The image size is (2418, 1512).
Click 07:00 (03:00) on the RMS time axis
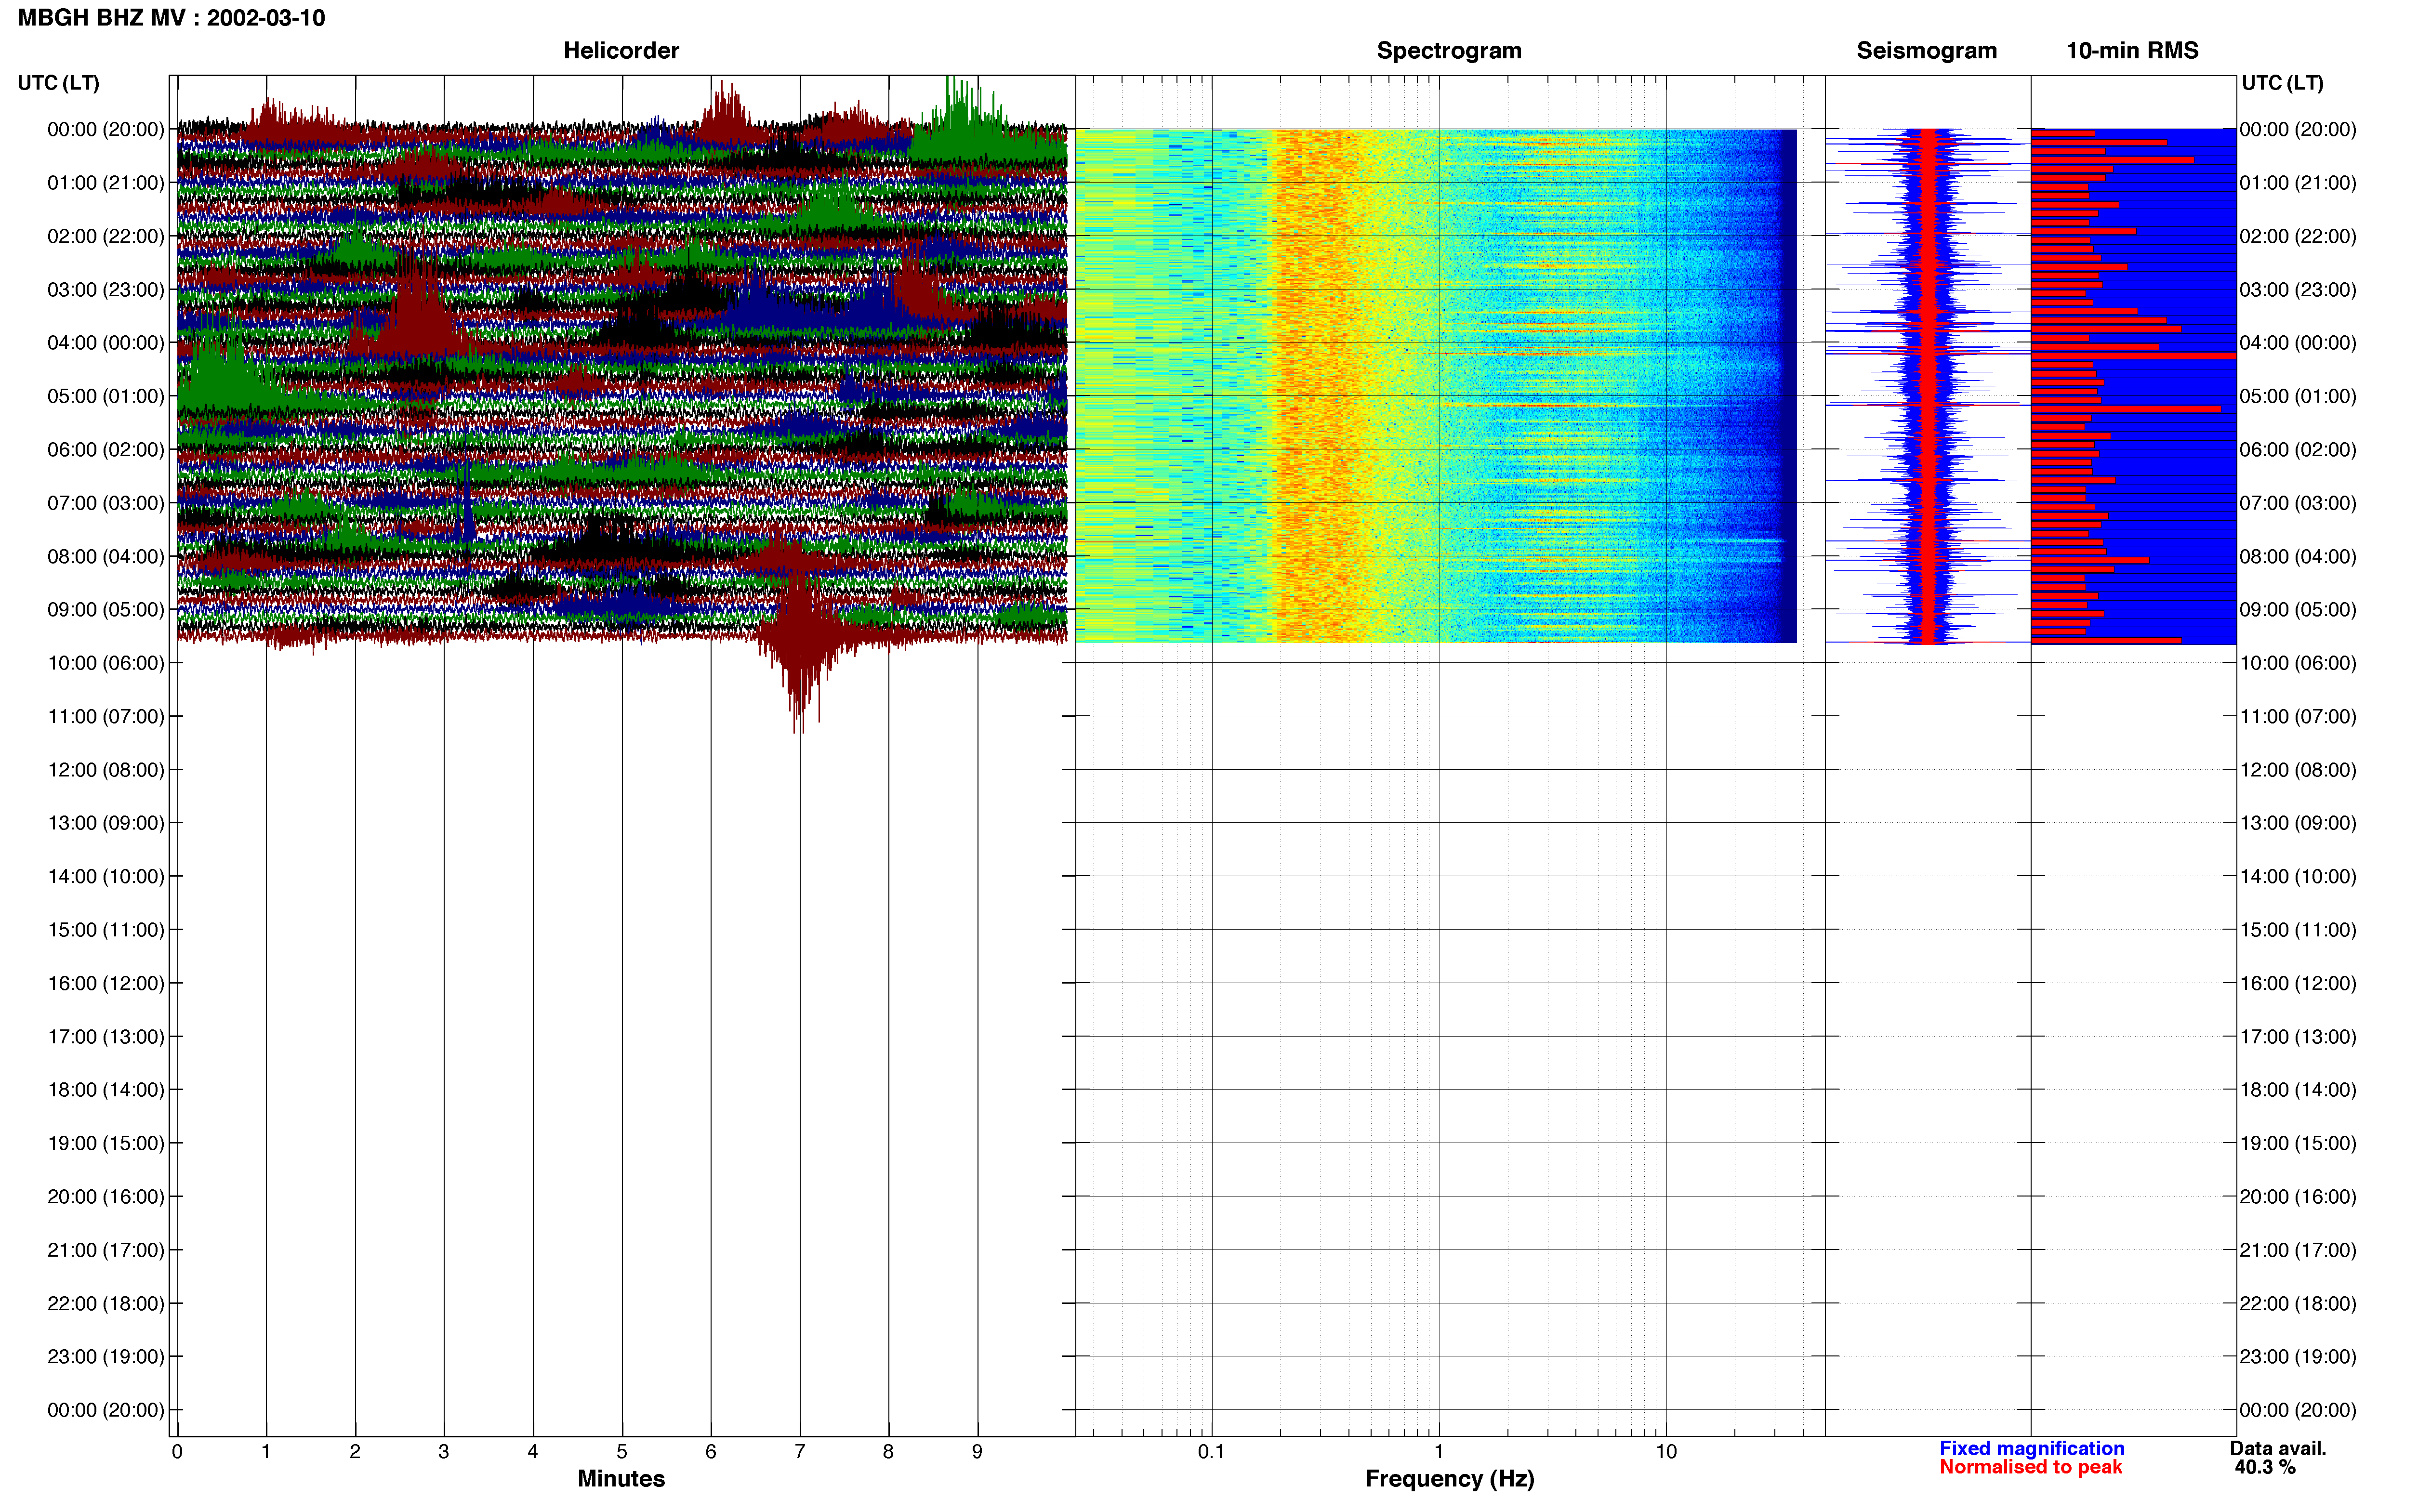2298,503
